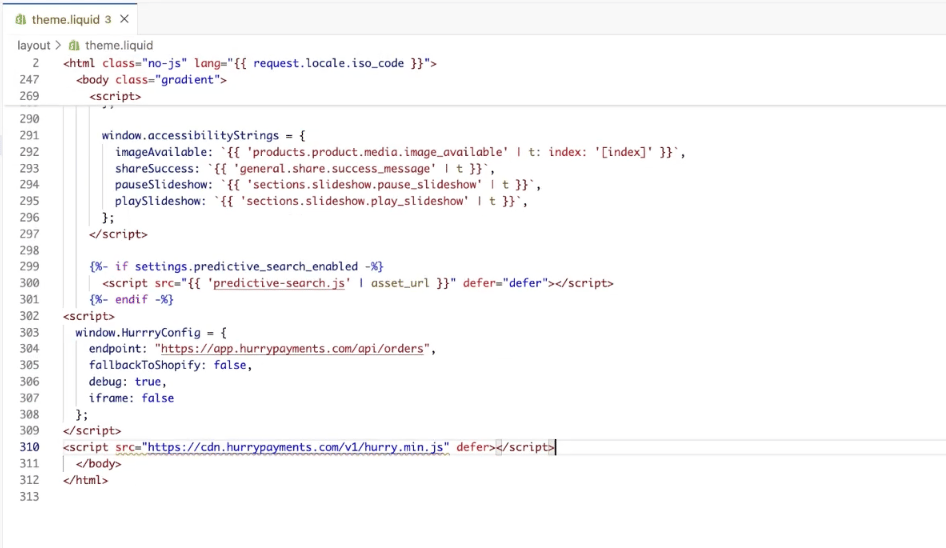Click 'products.product.media.image_available' string
The height and width of the screenshot is (548, 946).
[x=377, y=152]
